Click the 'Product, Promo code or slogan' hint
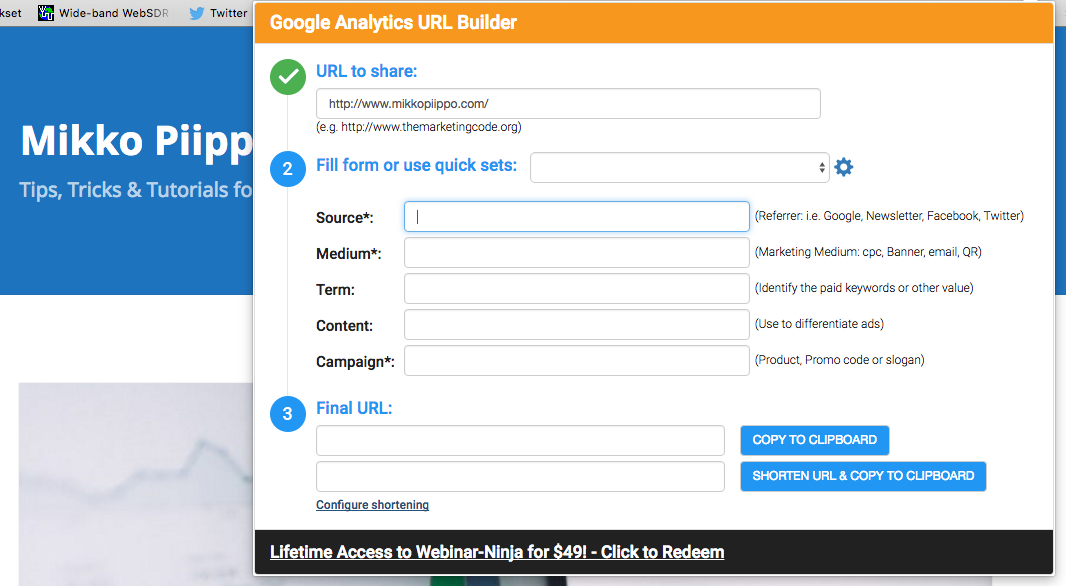Screen dimensions: 1066x586 click(x=840, y=360)
